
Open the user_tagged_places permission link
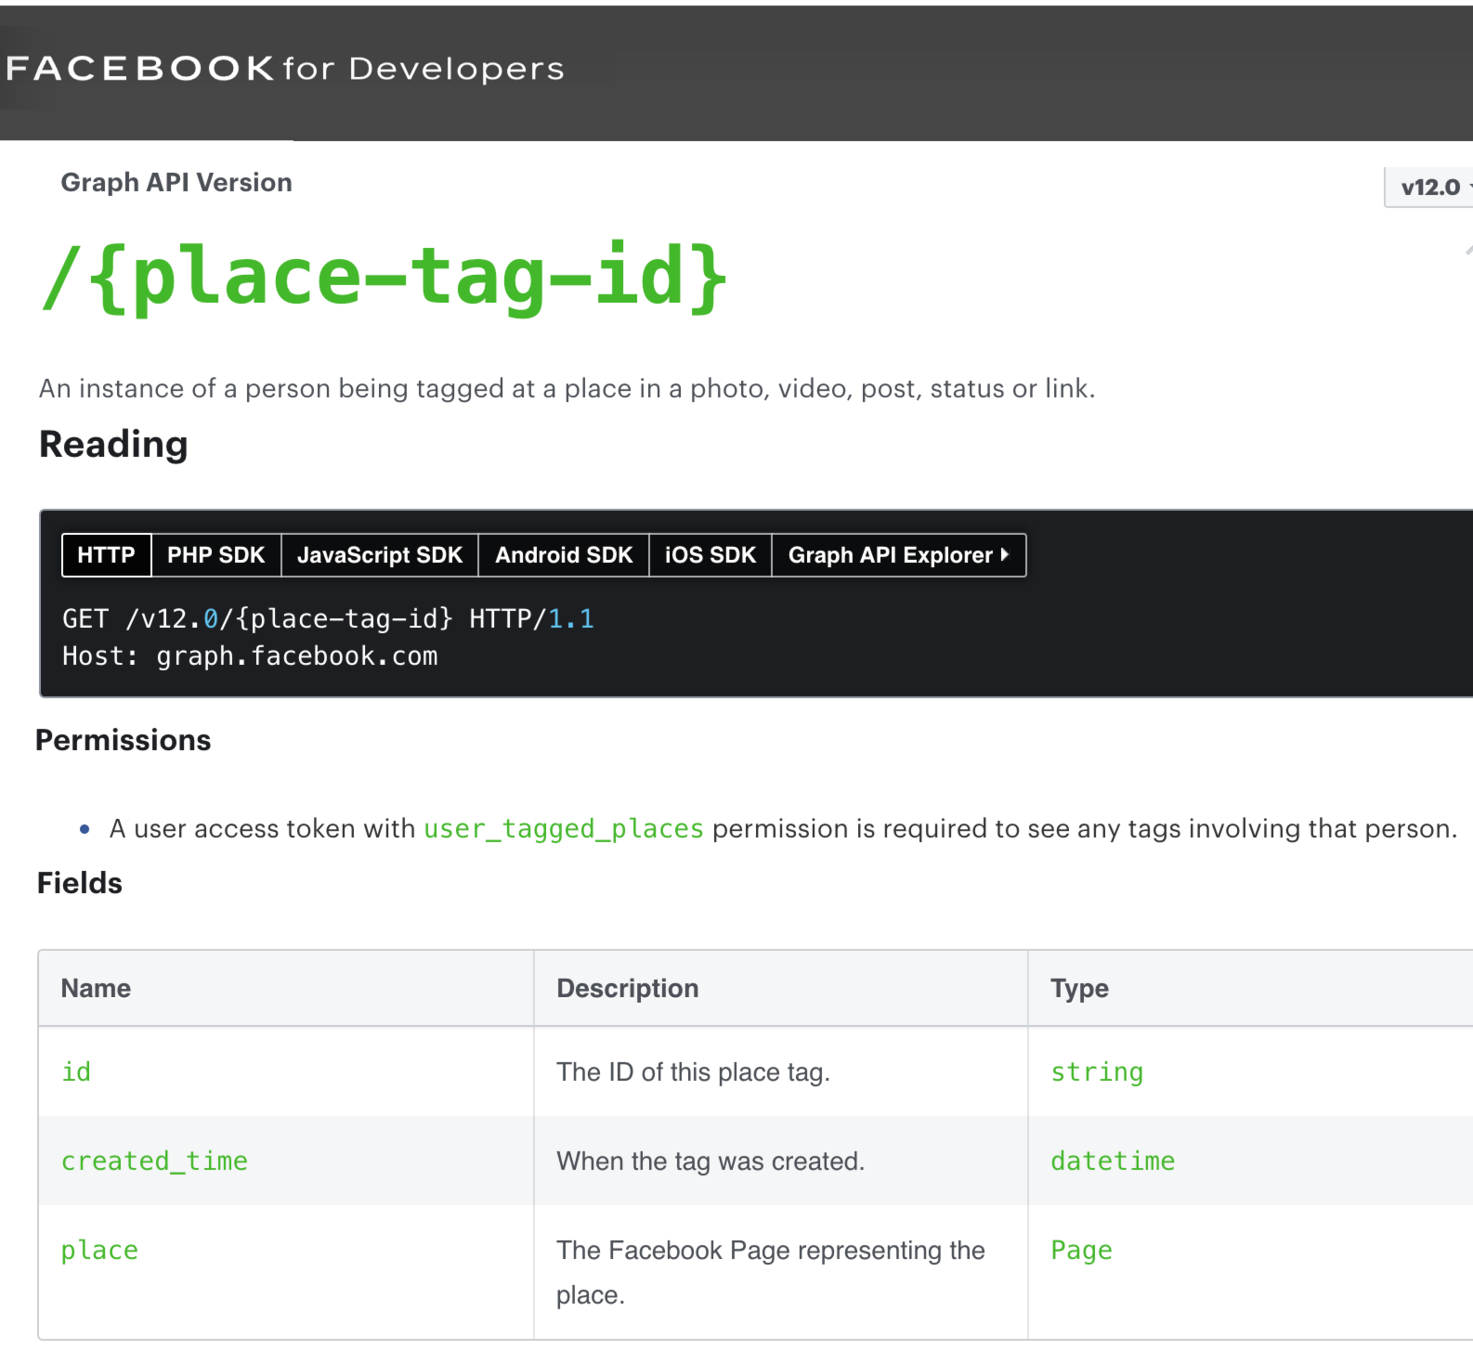(x=564, y=829)
